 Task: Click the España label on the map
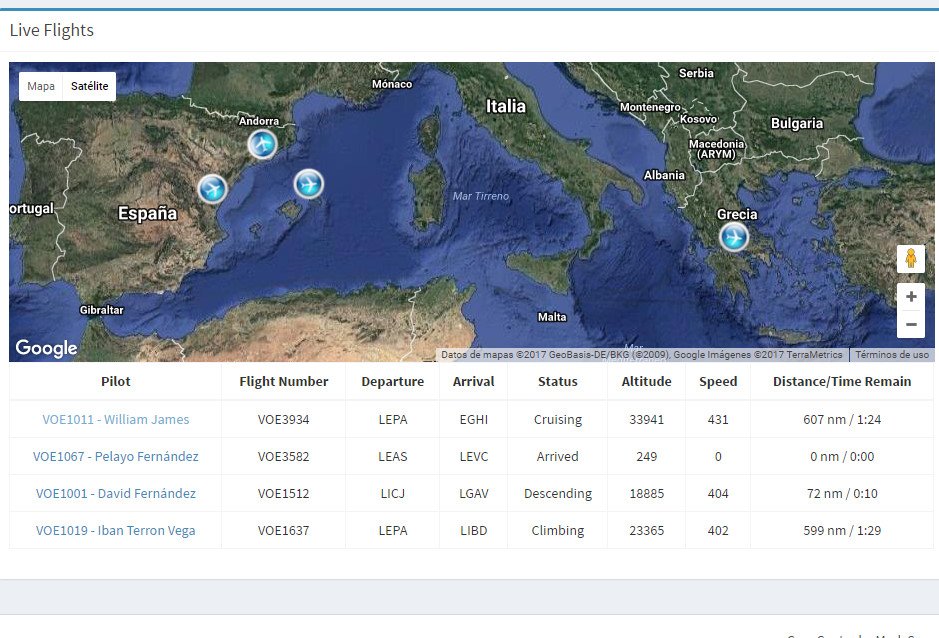[147, 213]
